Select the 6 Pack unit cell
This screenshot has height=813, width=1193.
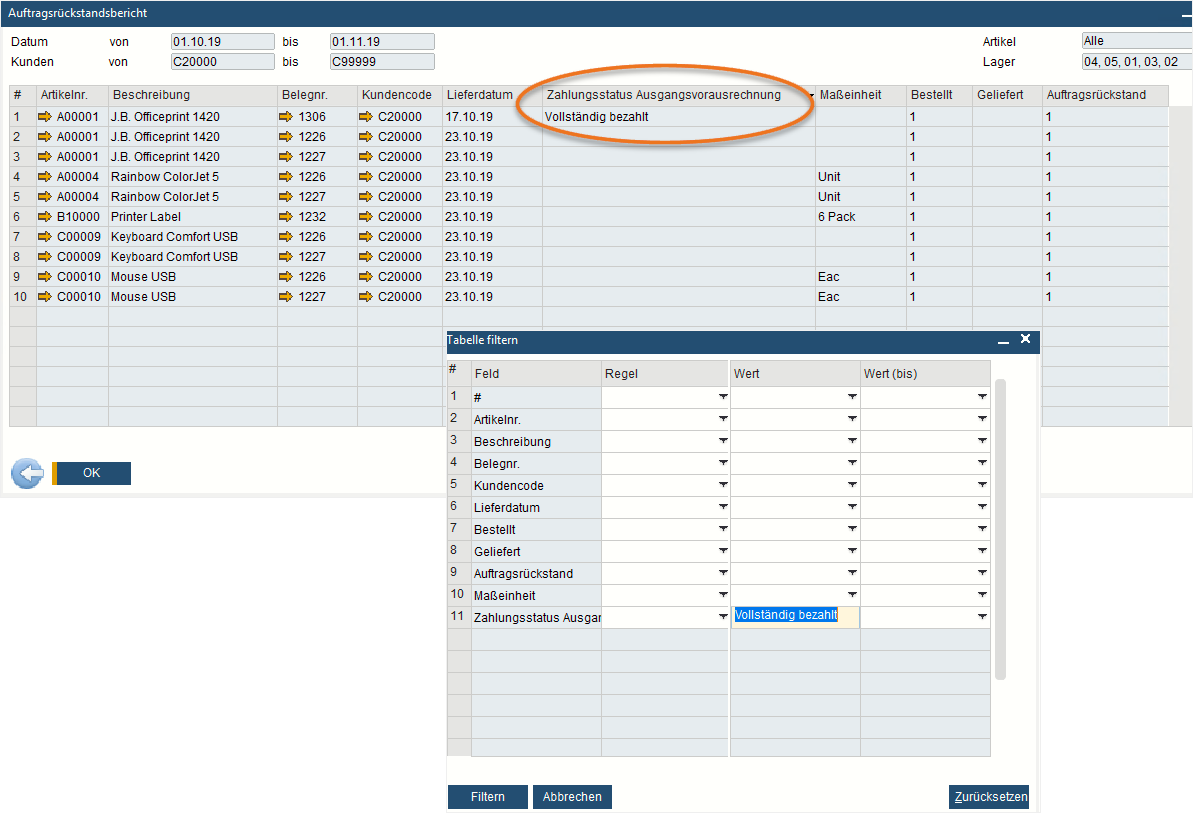pyautogui.click(x=861, y=217)
